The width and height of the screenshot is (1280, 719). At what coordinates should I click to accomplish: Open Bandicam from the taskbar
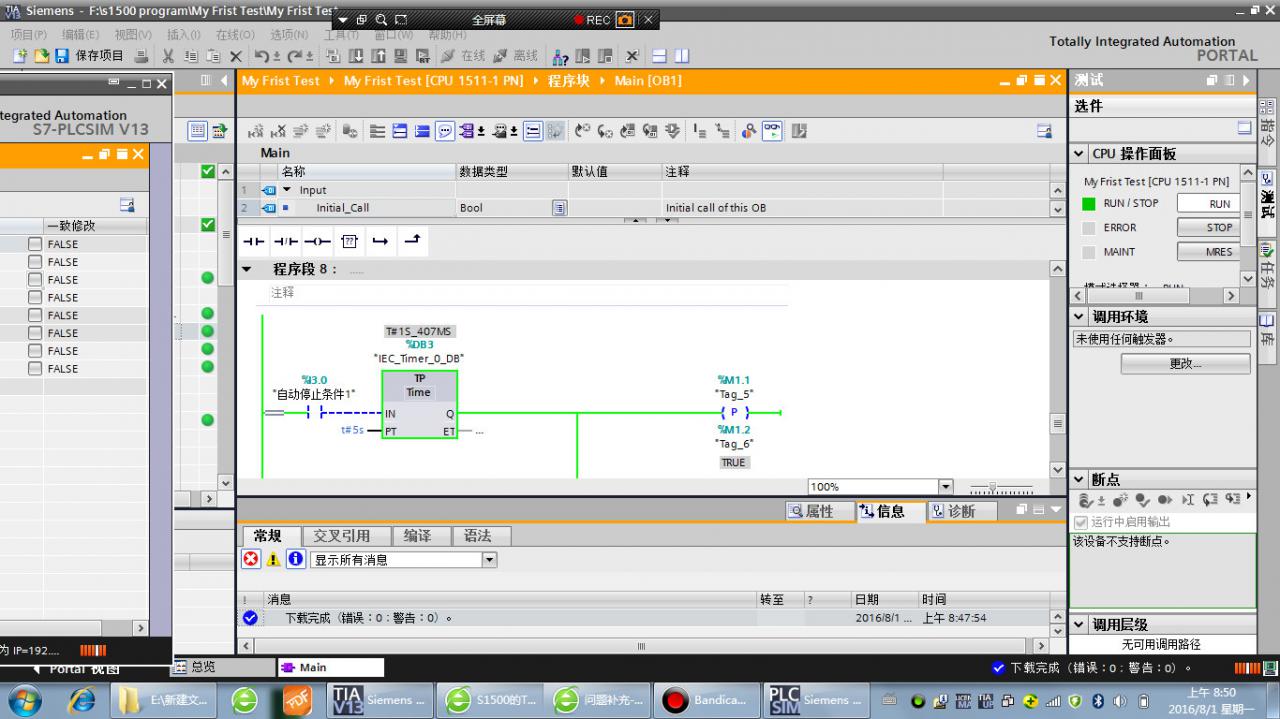click(705, 700)
